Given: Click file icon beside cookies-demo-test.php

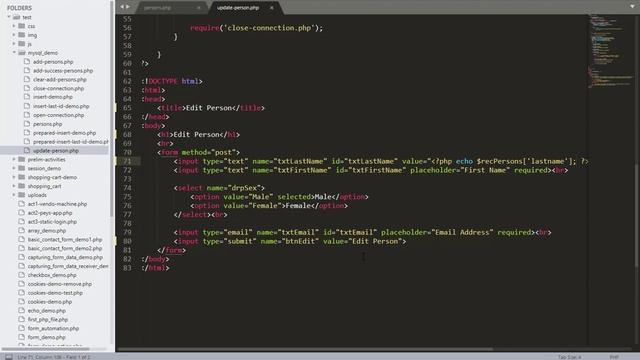Looking at the screenshot, I should coord(22,293).
